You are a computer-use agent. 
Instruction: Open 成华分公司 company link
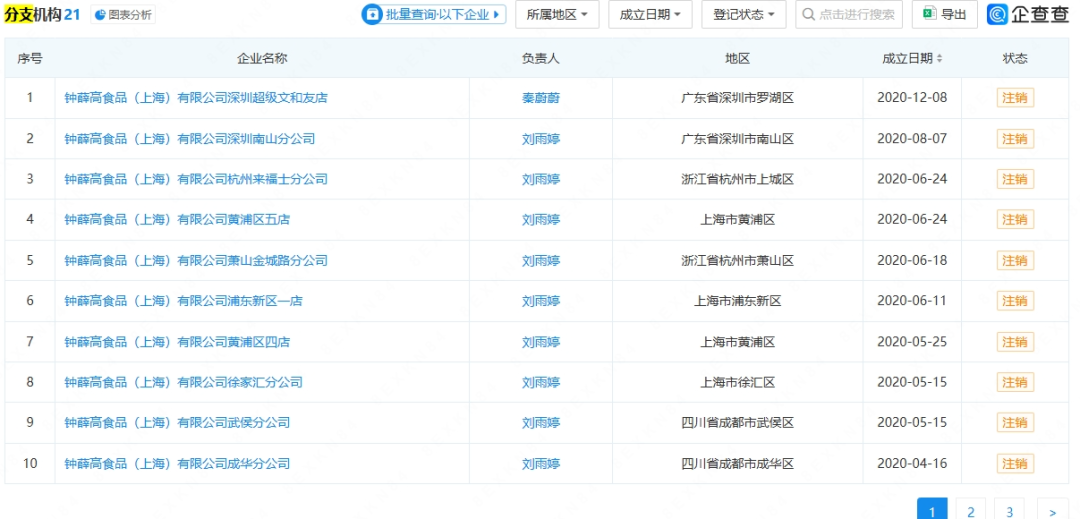pos(177,464)
